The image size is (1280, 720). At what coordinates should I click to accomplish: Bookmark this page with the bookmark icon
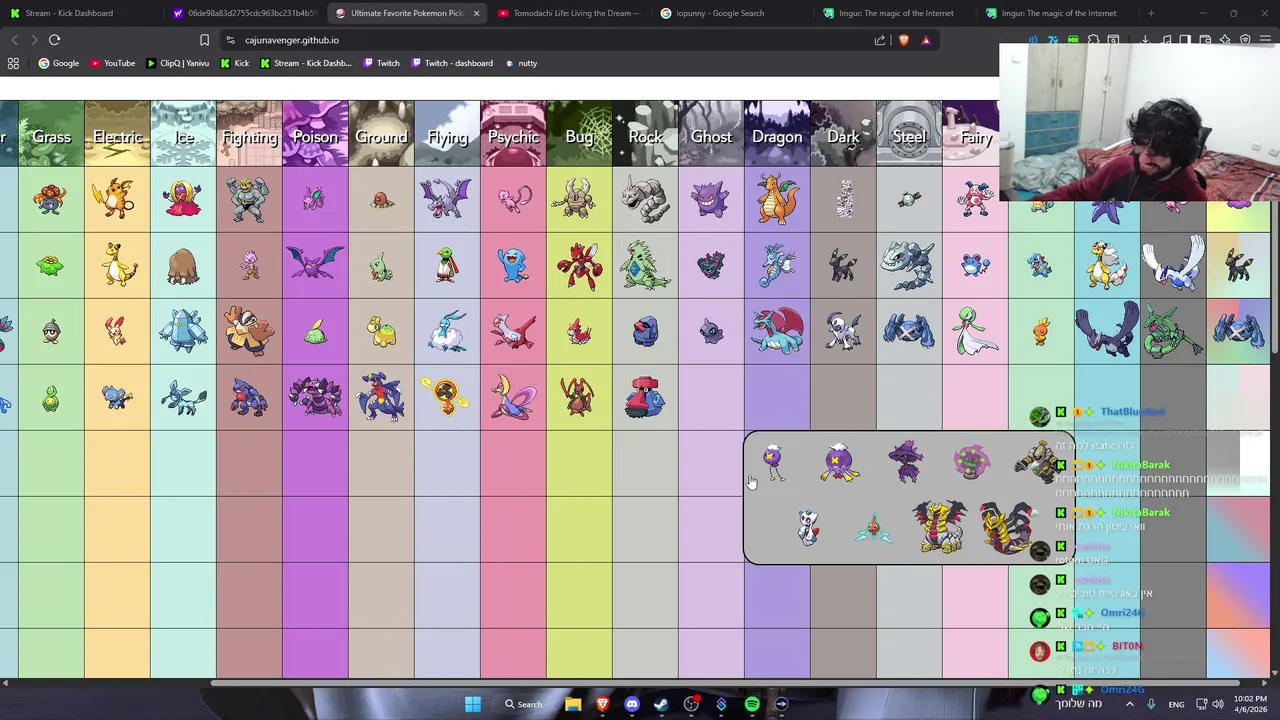point(204,40)
